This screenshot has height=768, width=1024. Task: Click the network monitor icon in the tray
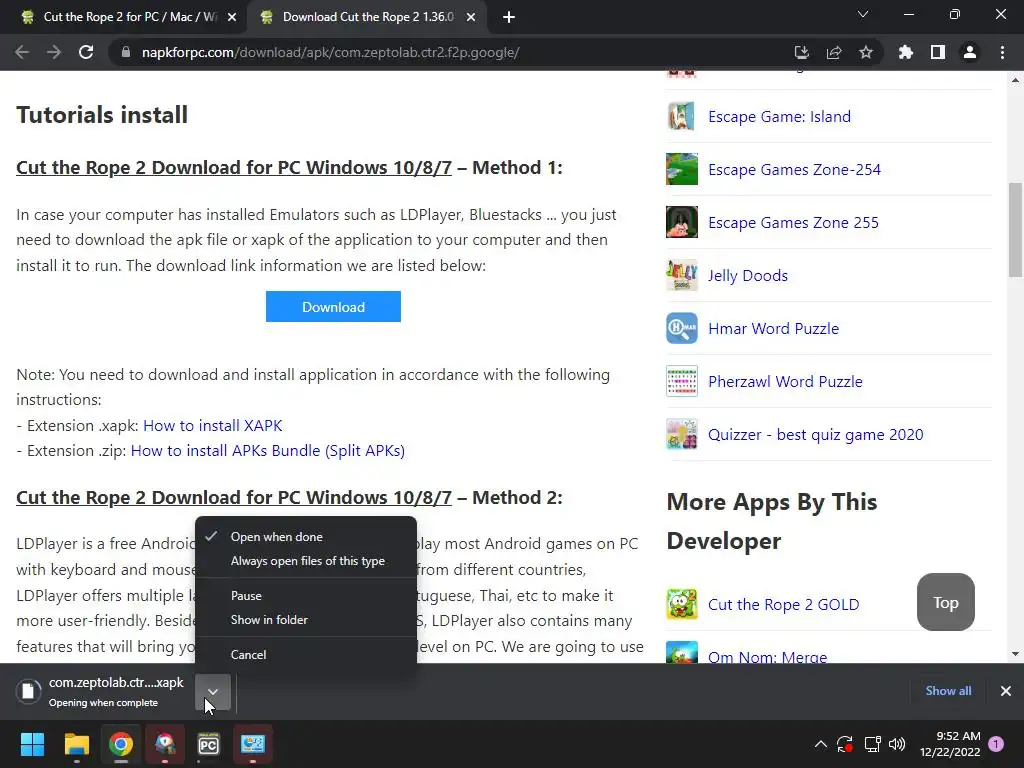(x=872, y=744)
